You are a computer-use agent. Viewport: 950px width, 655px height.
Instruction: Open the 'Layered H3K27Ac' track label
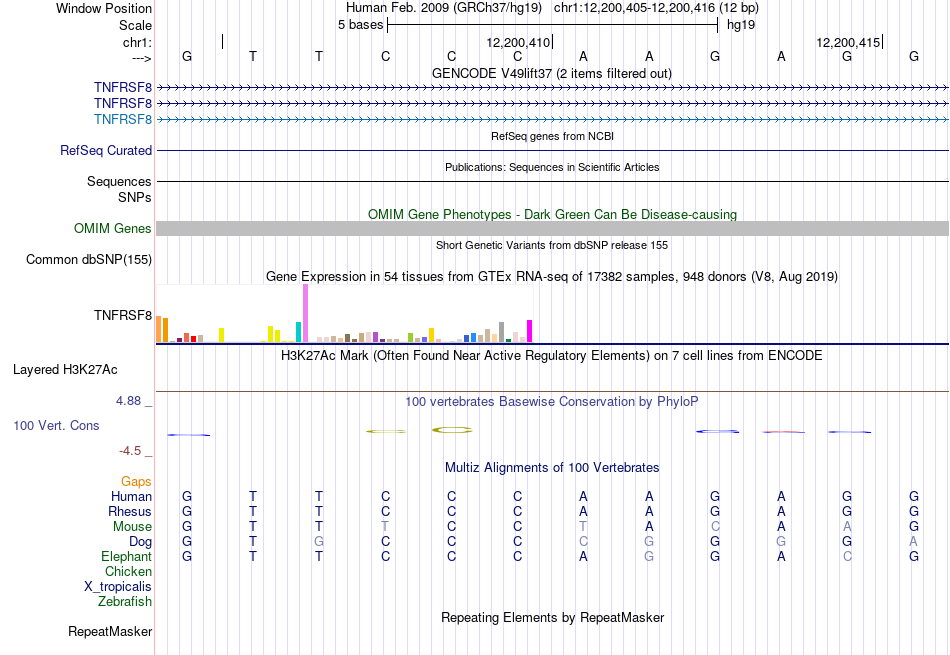(x=65, y=370)
